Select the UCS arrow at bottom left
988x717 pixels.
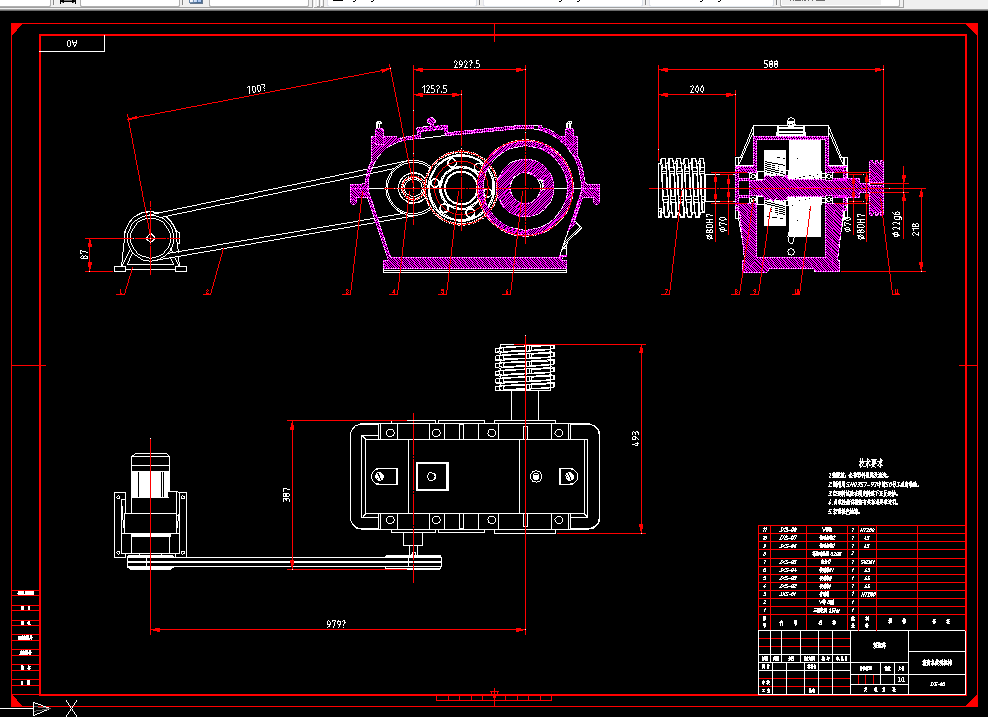pyautogui.click(x=41, y=709)
